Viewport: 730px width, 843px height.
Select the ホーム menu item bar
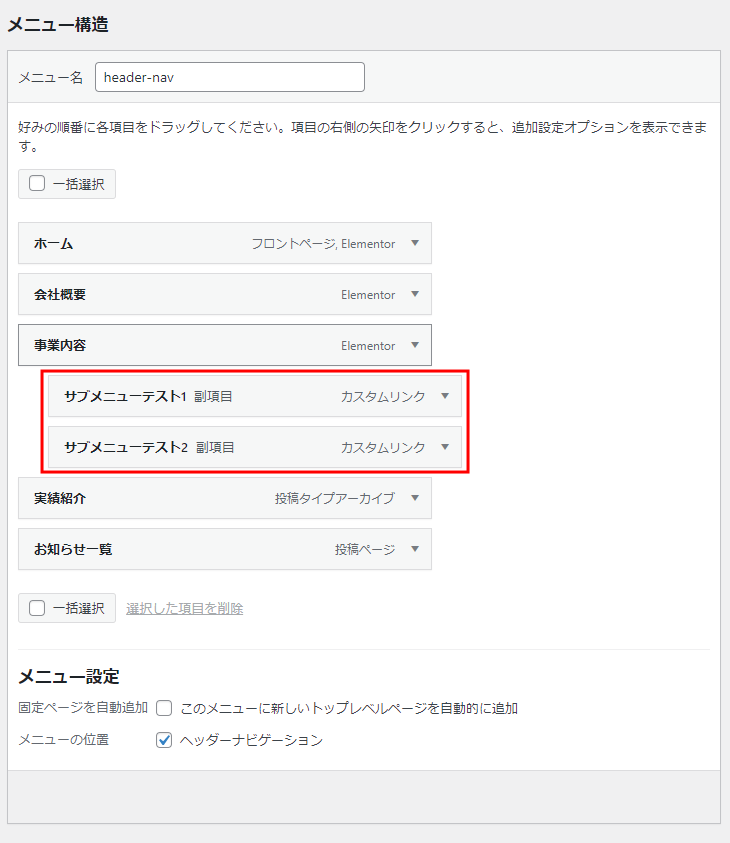[150, 243]
